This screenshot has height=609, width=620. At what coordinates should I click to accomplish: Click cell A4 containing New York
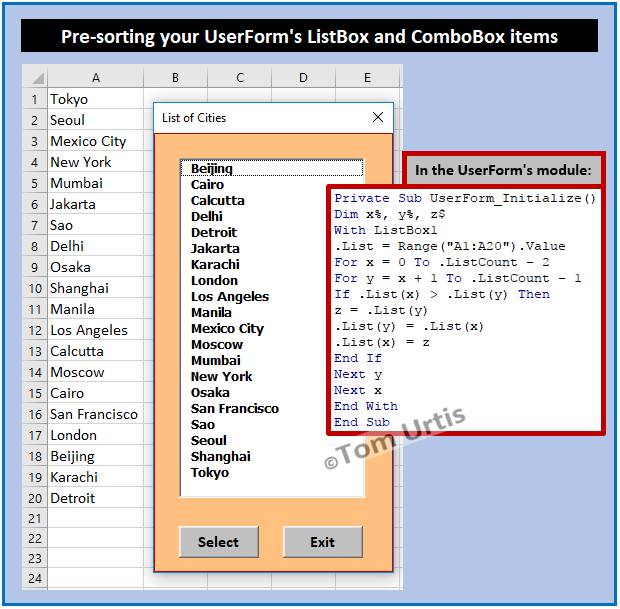[95, 162]
